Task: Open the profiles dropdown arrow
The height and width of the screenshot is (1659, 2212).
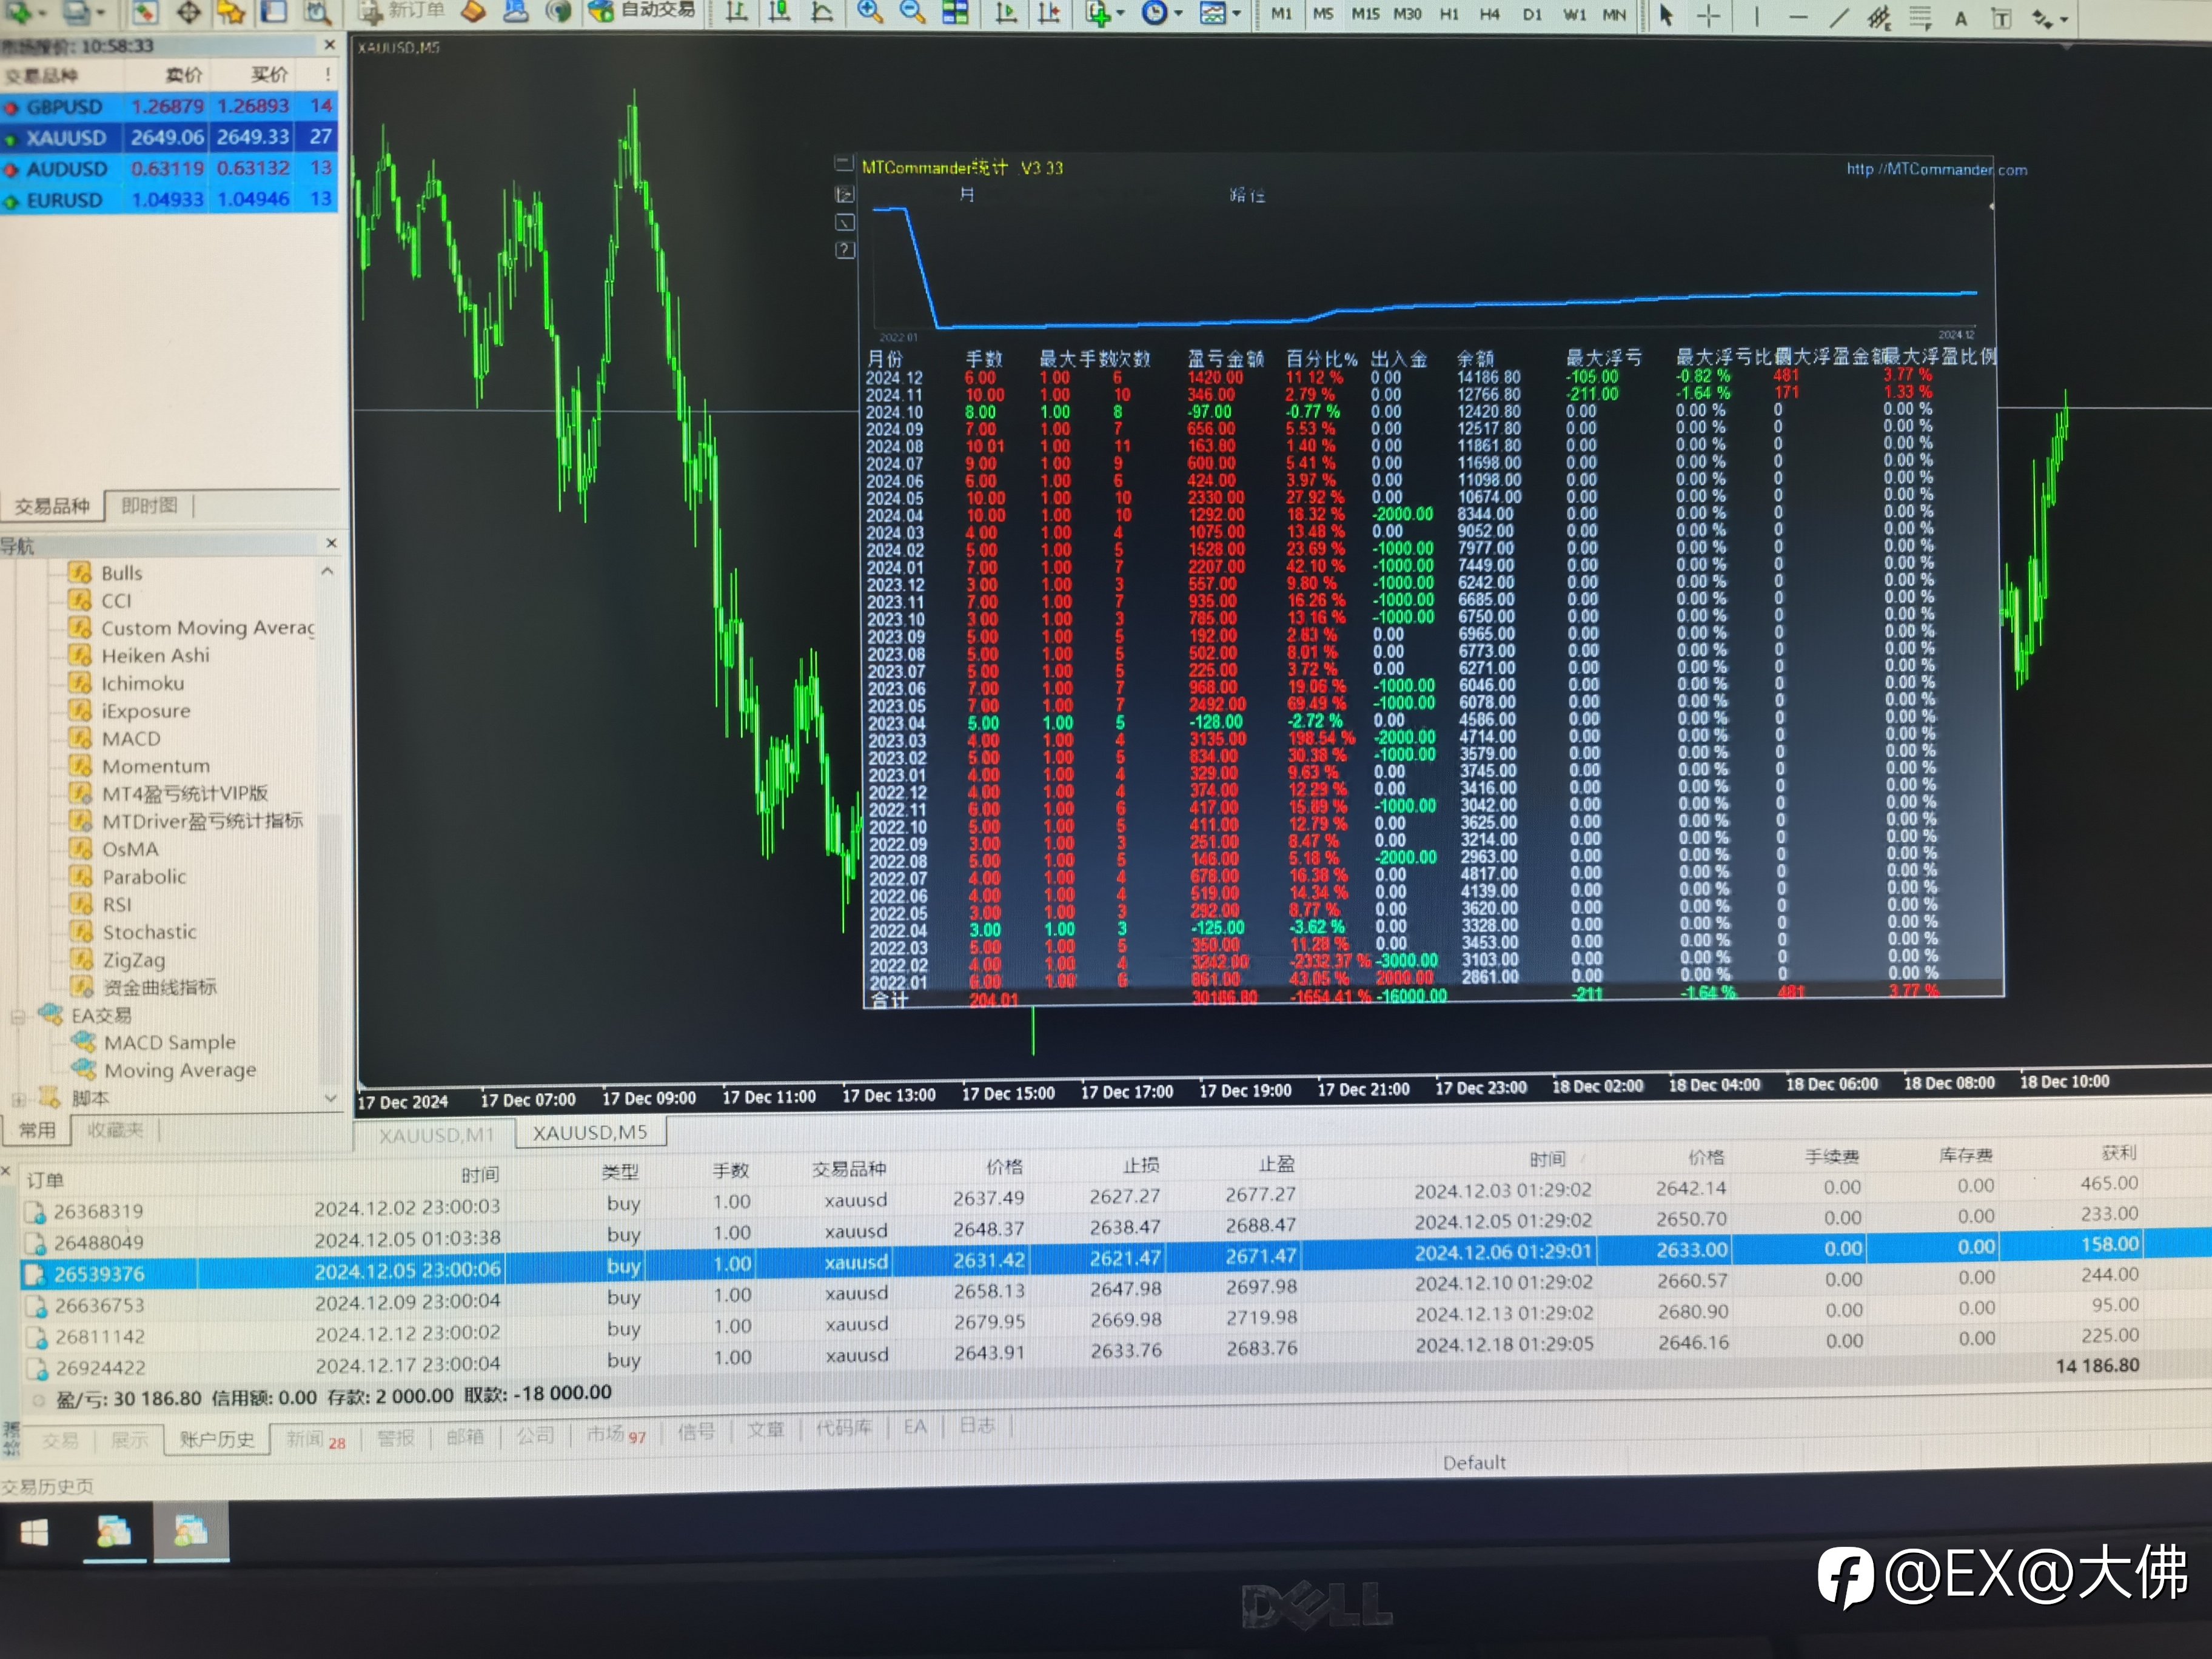Action: coord(101,13)
